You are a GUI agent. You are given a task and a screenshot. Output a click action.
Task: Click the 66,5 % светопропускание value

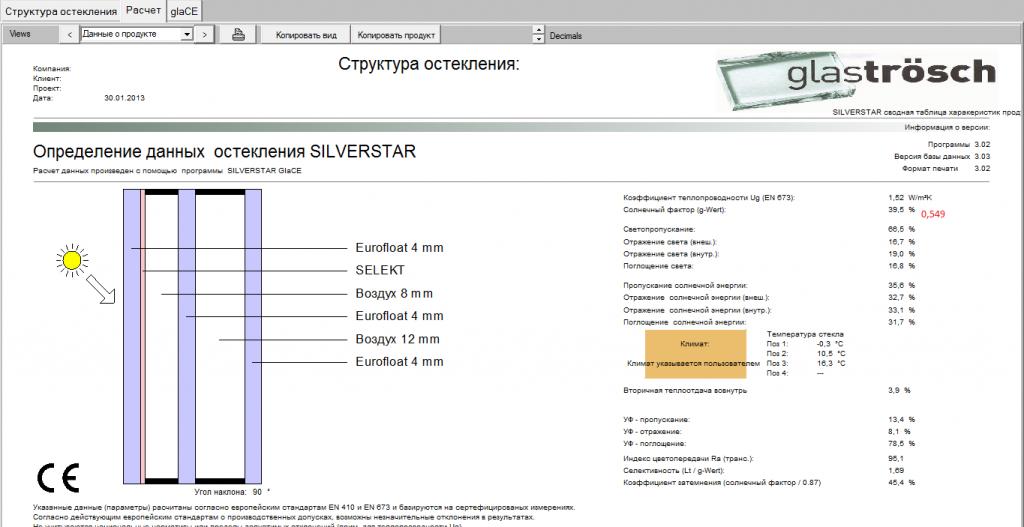pos(901,230)
